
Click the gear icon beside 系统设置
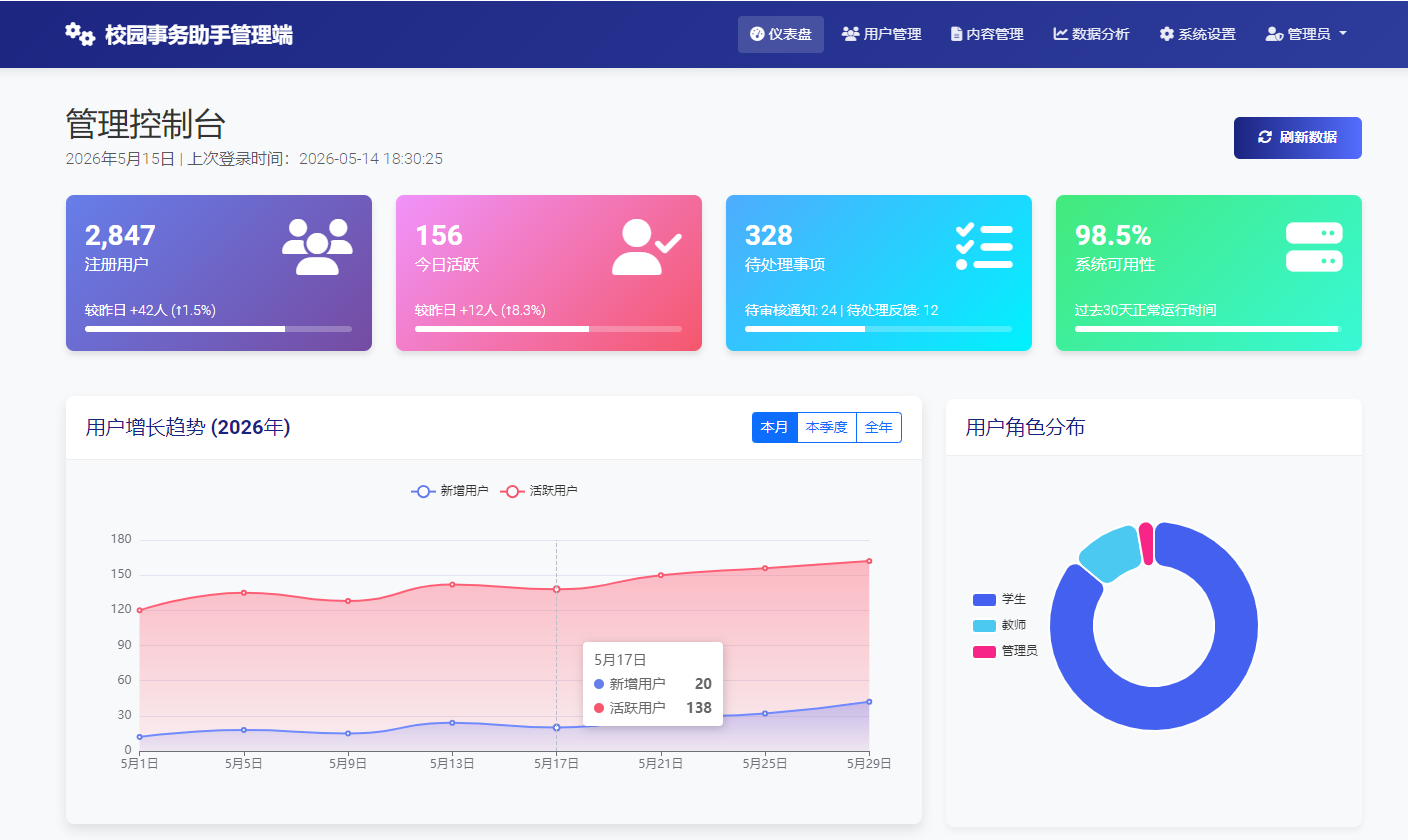click(x=1165, y=33)
